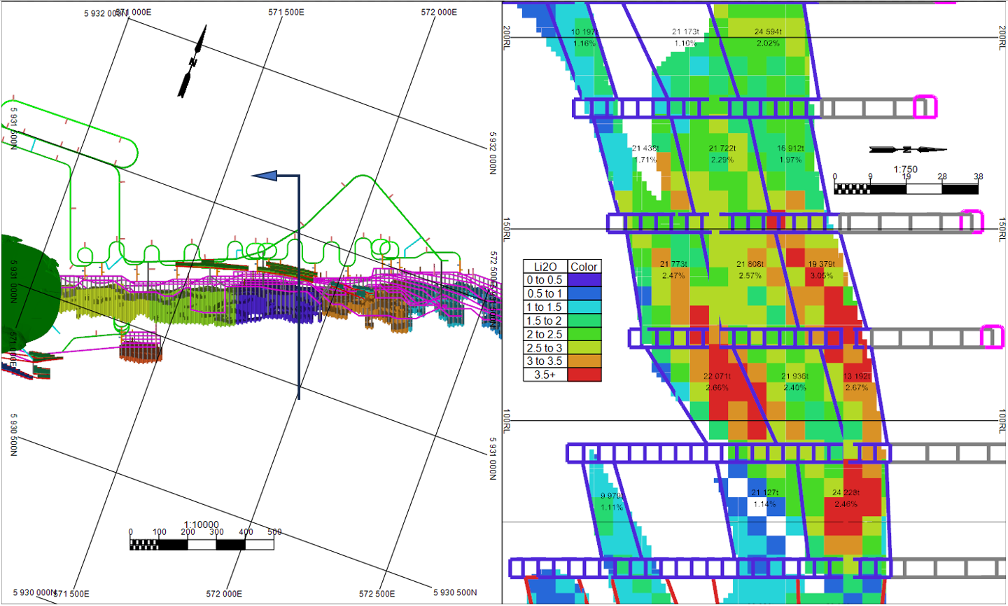Select the purple 0 to 0.5 legend color
Screen dimensions: 1008x606
(x=583, y=279)
